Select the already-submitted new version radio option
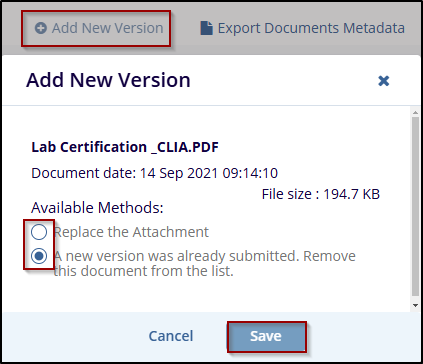This screenshot has width=423, height=364. coord(39,256)
